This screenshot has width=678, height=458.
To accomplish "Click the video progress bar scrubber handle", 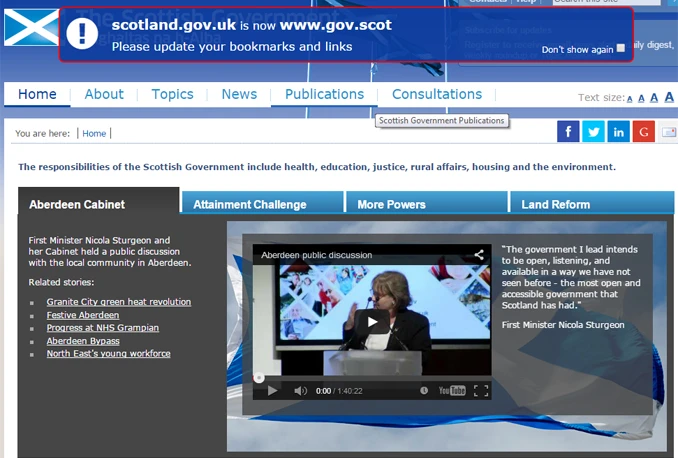I will click(259, 378).
